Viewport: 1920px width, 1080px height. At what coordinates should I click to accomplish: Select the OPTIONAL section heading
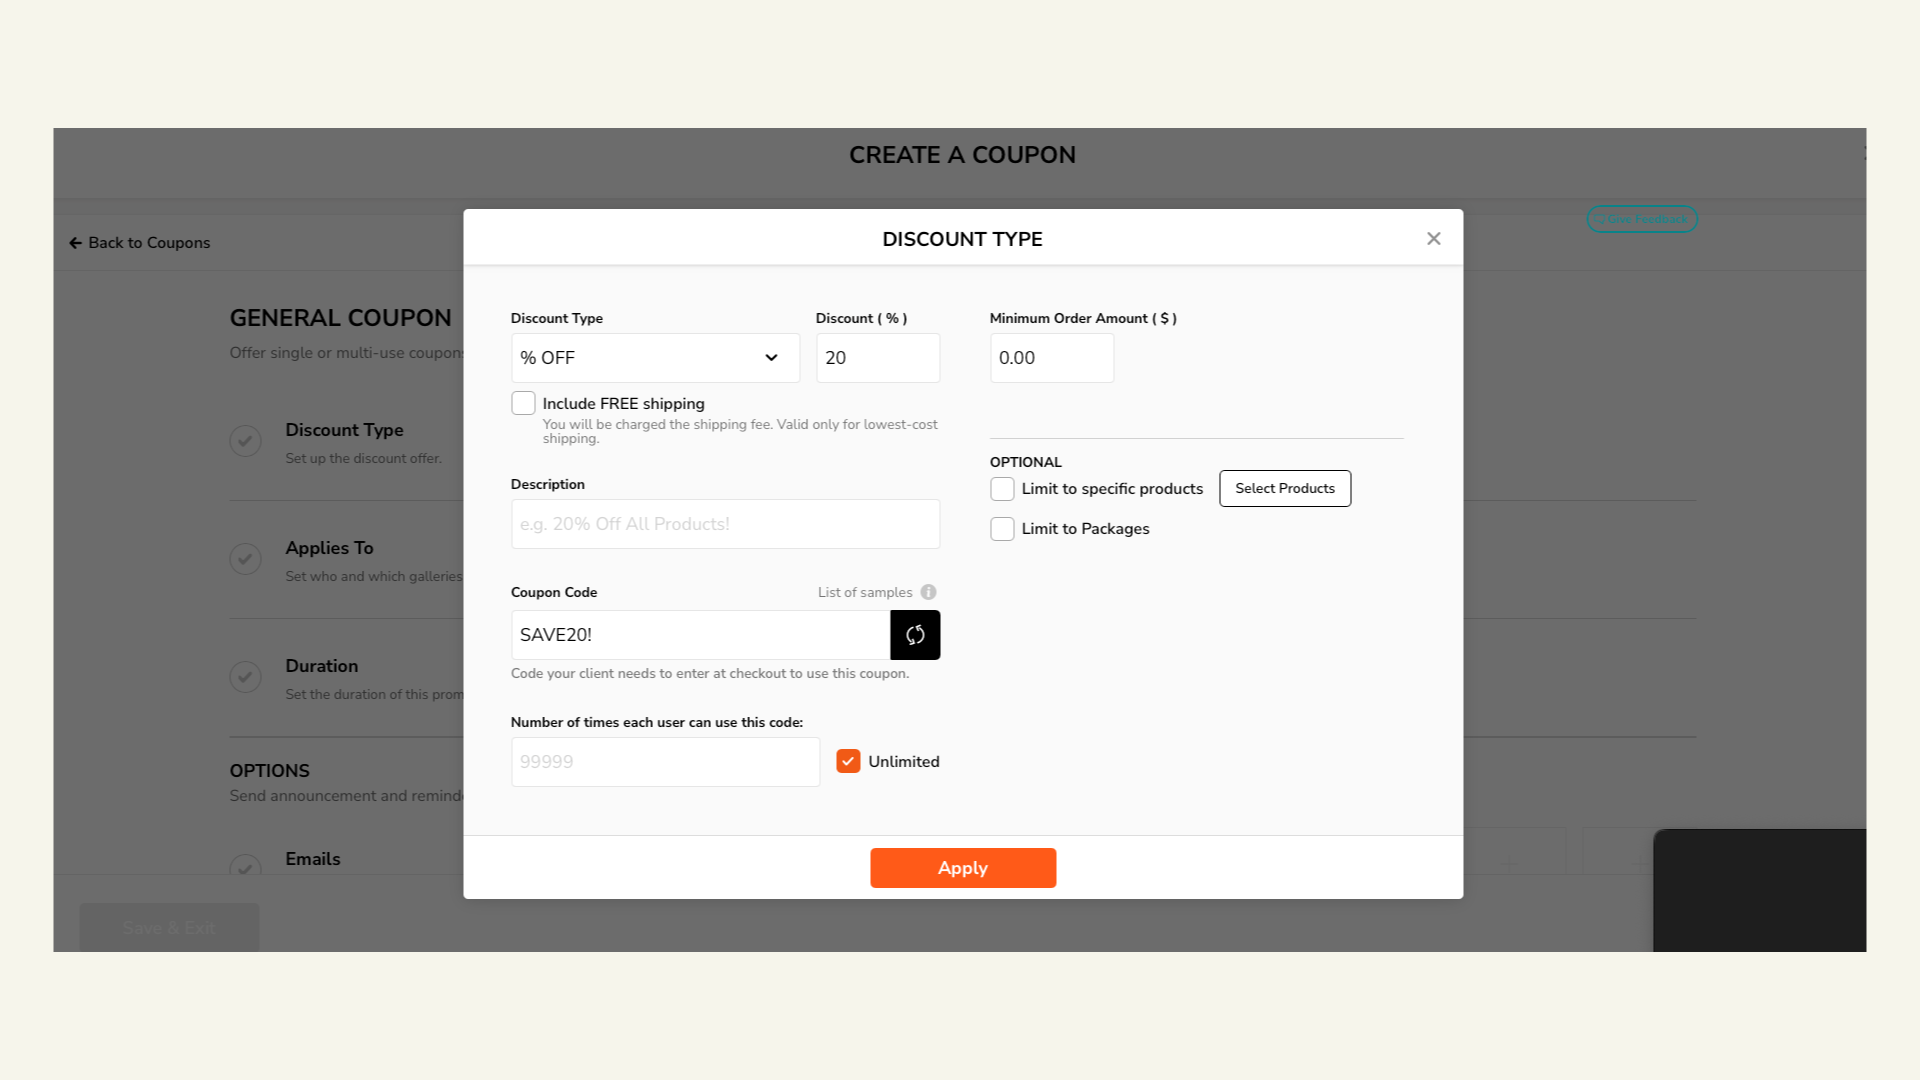(x=1025, y=462)
